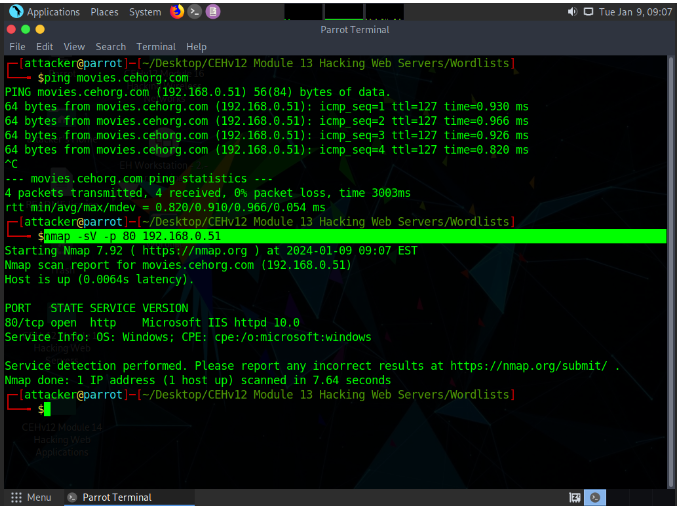This screenshot has width=677, height=510.
Task: Launch Firefox from the top panel
Action: point(177,12)
